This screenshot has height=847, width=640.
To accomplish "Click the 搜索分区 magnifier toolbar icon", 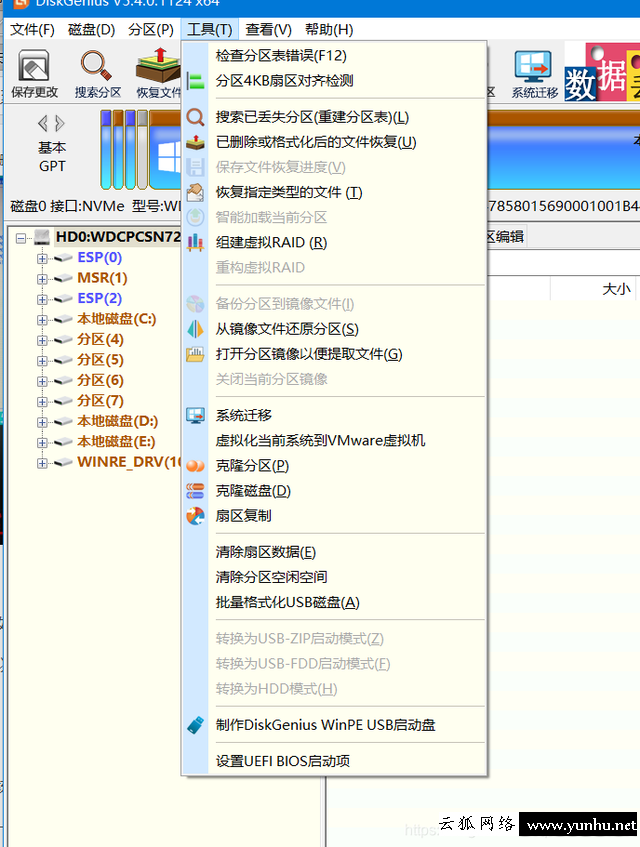I will [97, 74].
